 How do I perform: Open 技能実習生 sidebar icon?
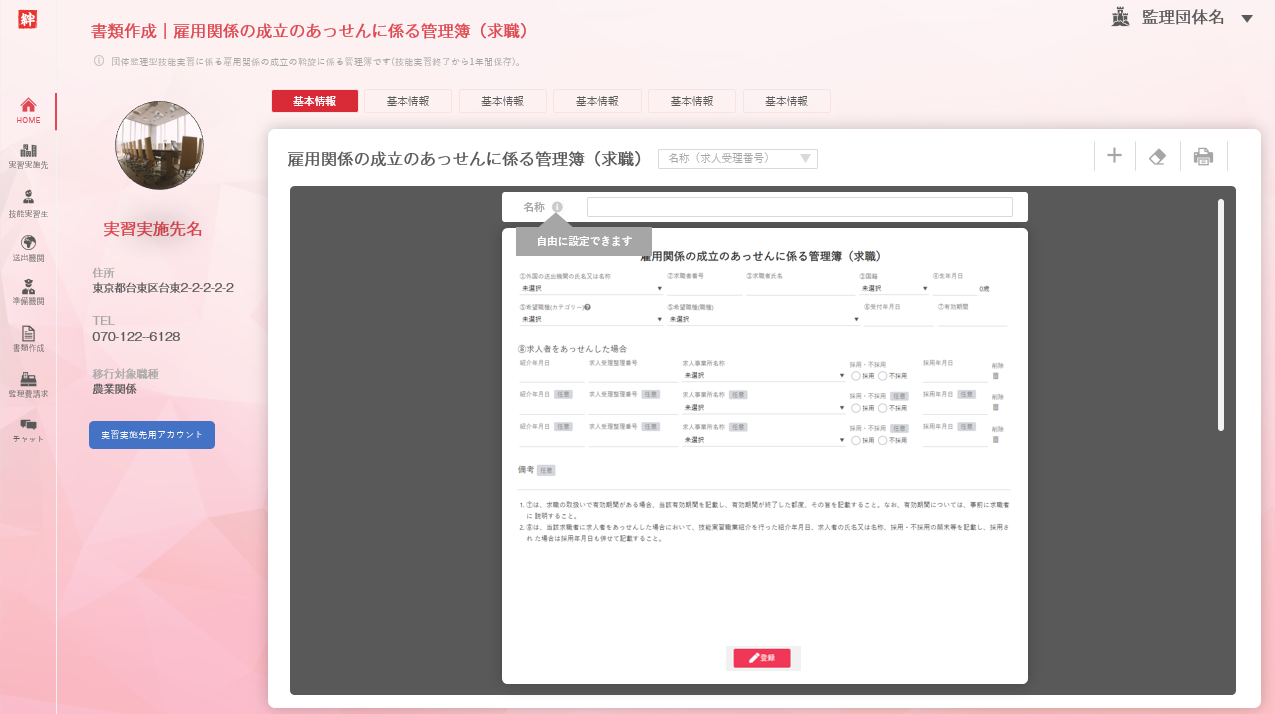coord(28,203)
